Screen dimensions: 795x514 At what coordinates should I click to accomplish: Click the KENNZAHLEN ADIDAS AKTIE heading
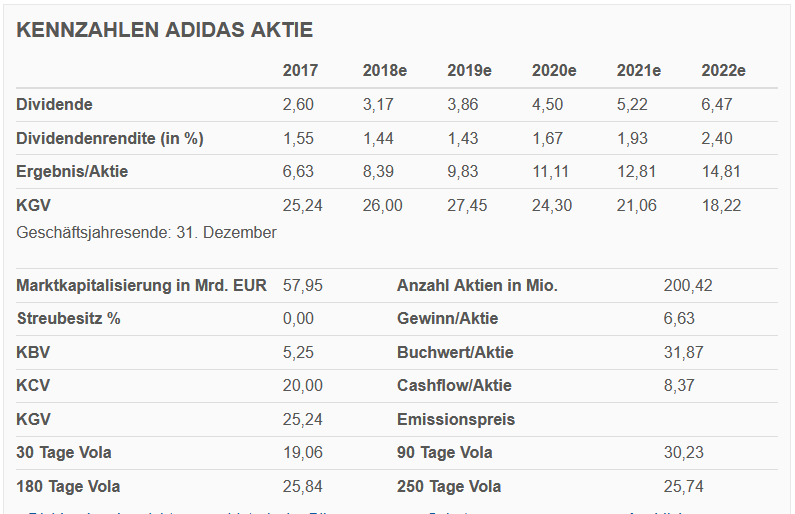coord(165,30)
